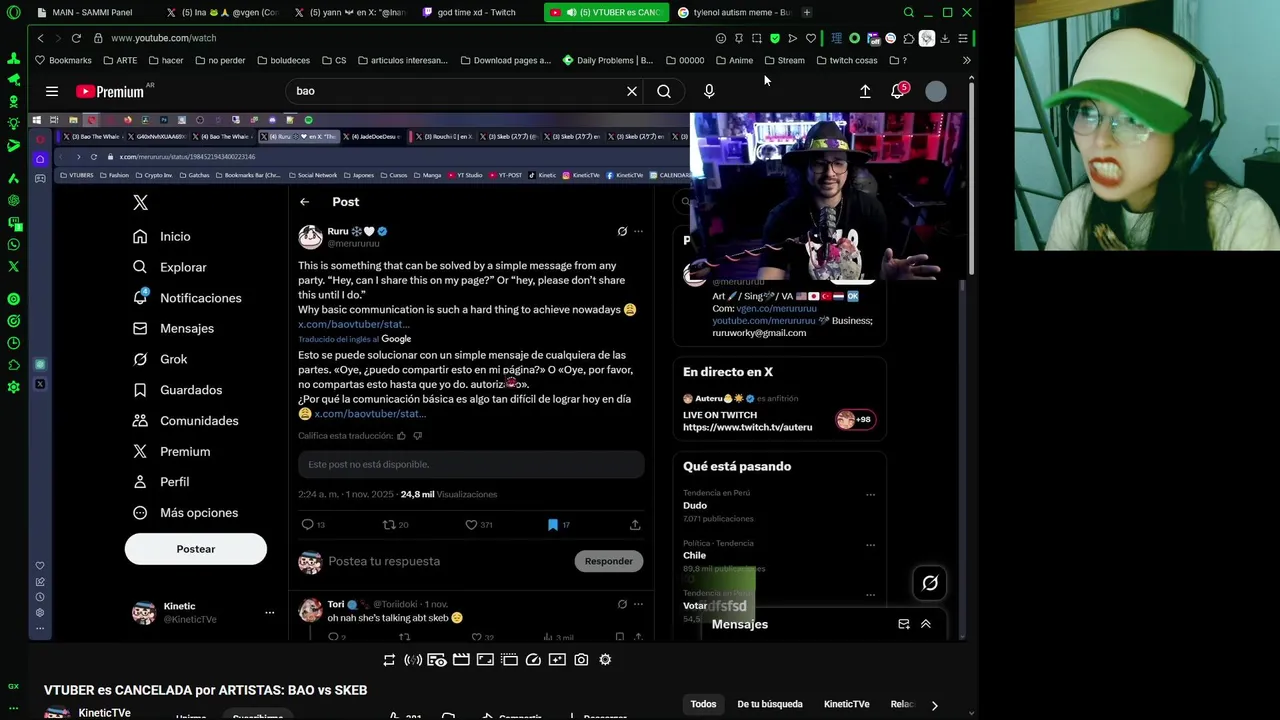The width and height of the screenshot is (1280, 720).
Task: Open options for Dudo trend
Action: coord(870,495)
